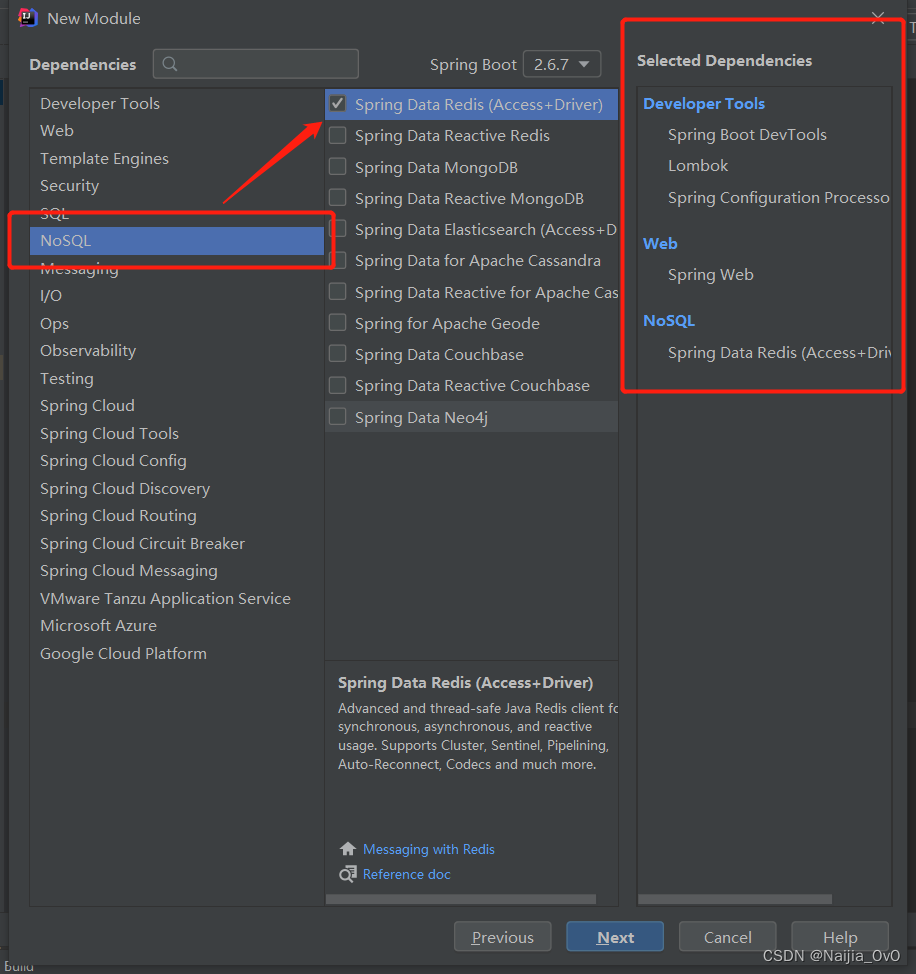
Task: Open the Messaging with Redis guide link
Action: (429, 849)
